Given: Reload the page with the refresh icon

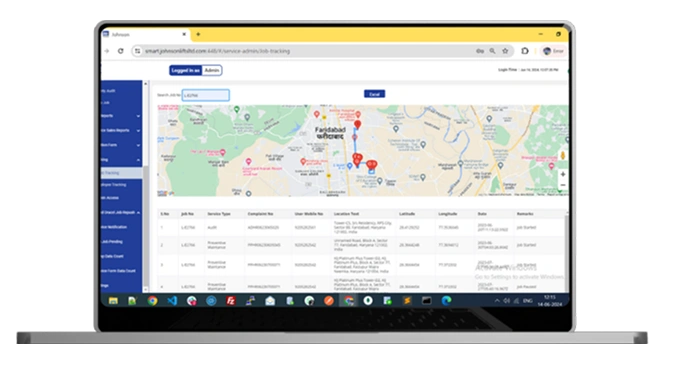Looking at the screenshot, I should [x=121, y=51].
